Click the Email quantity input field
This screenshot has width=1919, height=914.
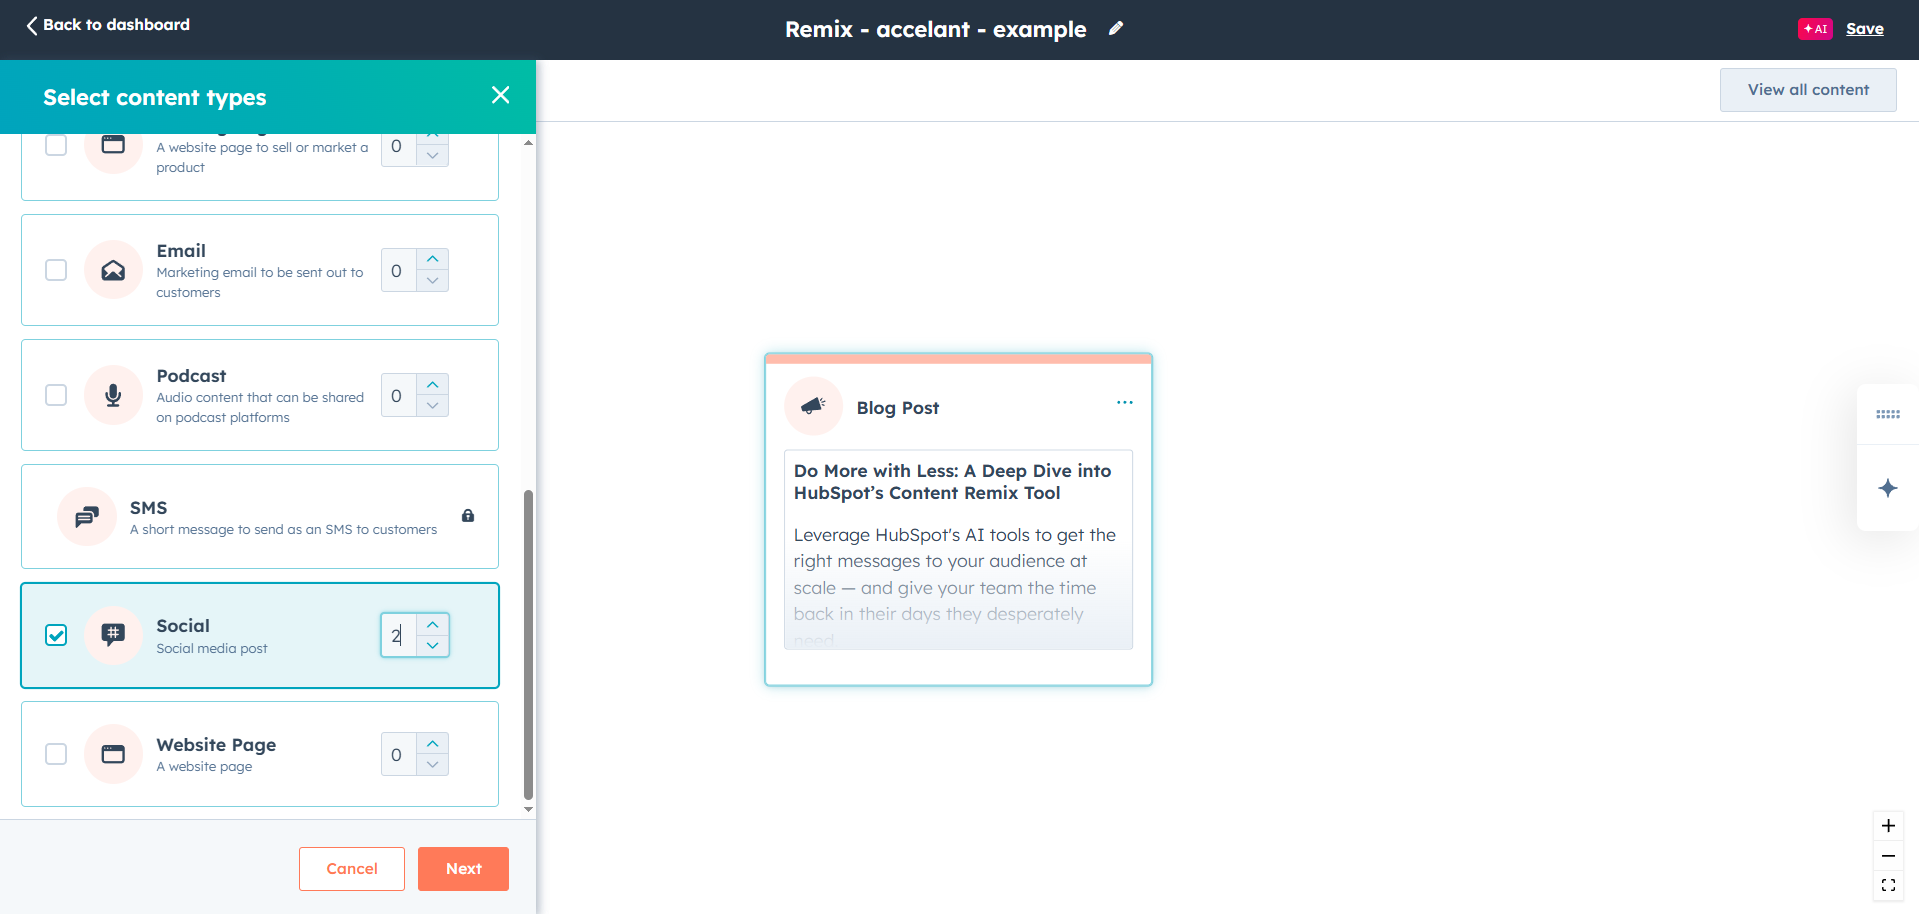(398, 270)
